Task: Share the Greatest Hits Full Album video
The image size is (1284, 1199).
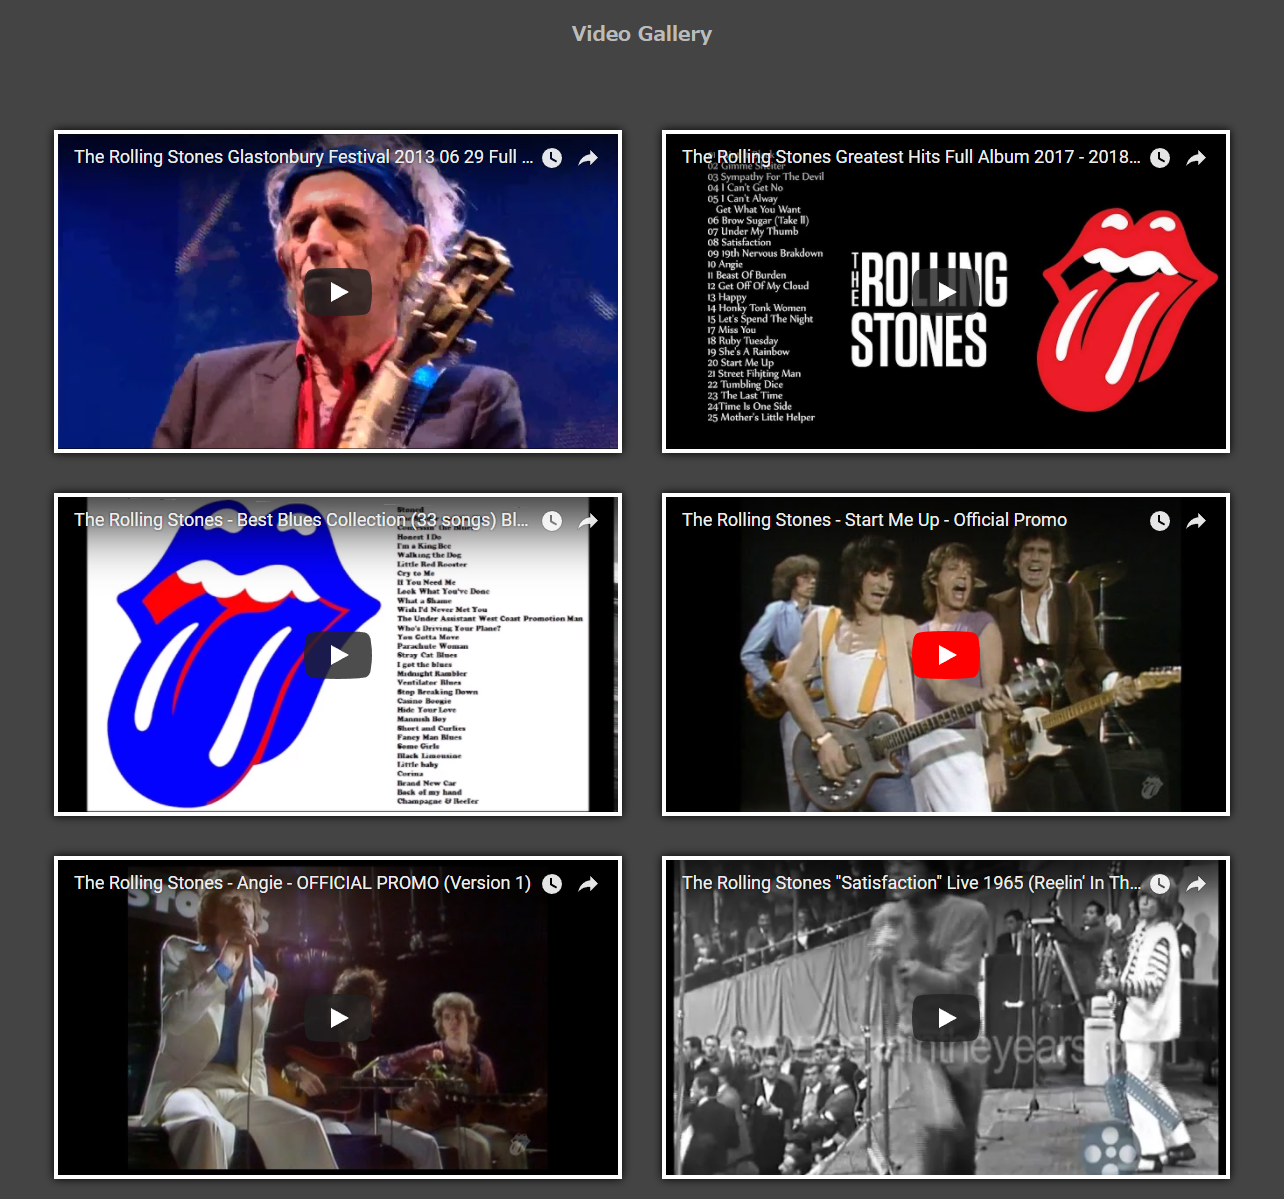Action: pyautogui.click(x=1196, y=158)
